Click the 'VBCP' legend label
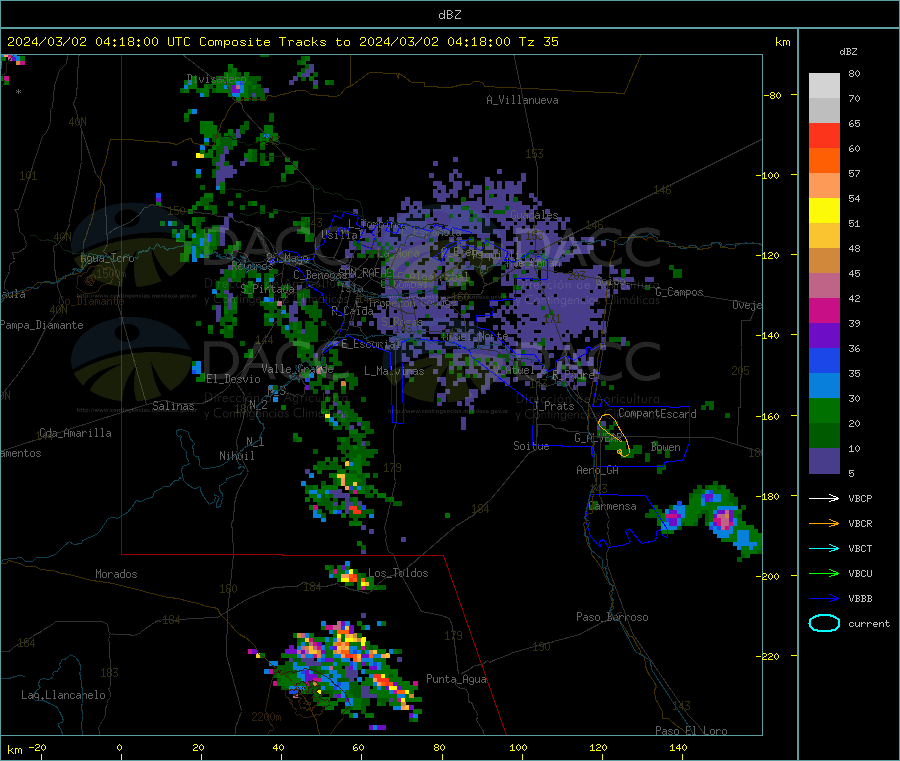 (860, 499)
